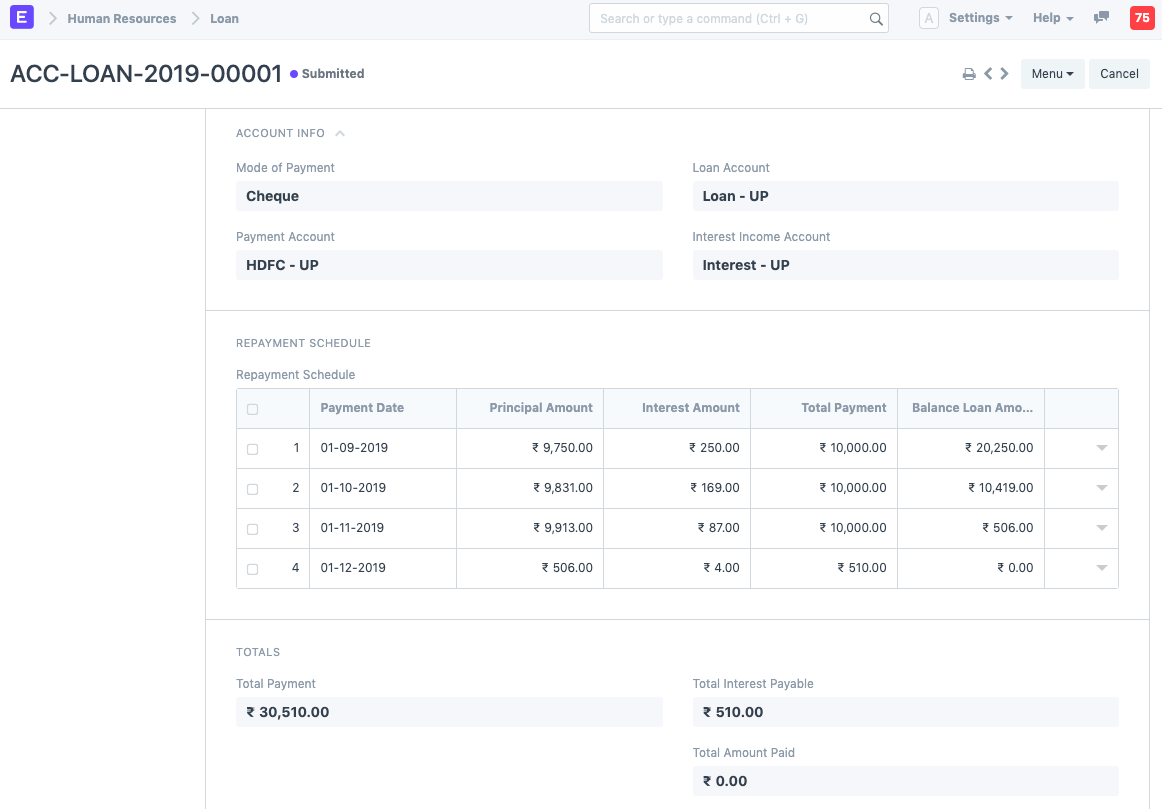Collapse the ACCOUNT INFO section
The width and height of the screenshot is (1162, 809).
pos(339,132)
